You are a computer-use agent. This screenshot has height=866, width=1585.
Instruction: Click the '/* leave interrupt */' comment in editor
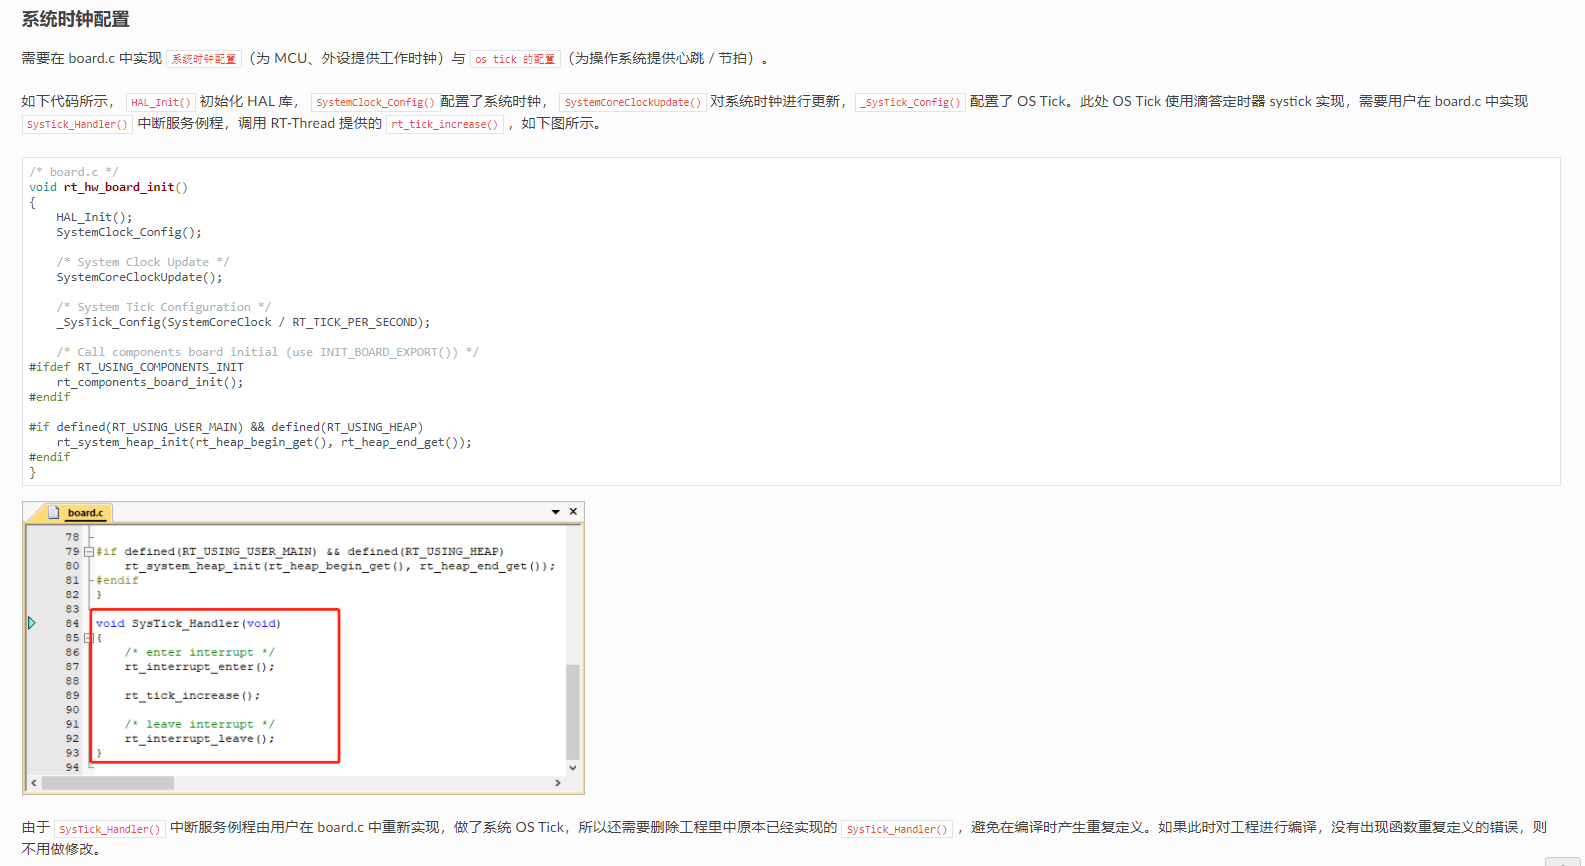(x=199, y=724)
